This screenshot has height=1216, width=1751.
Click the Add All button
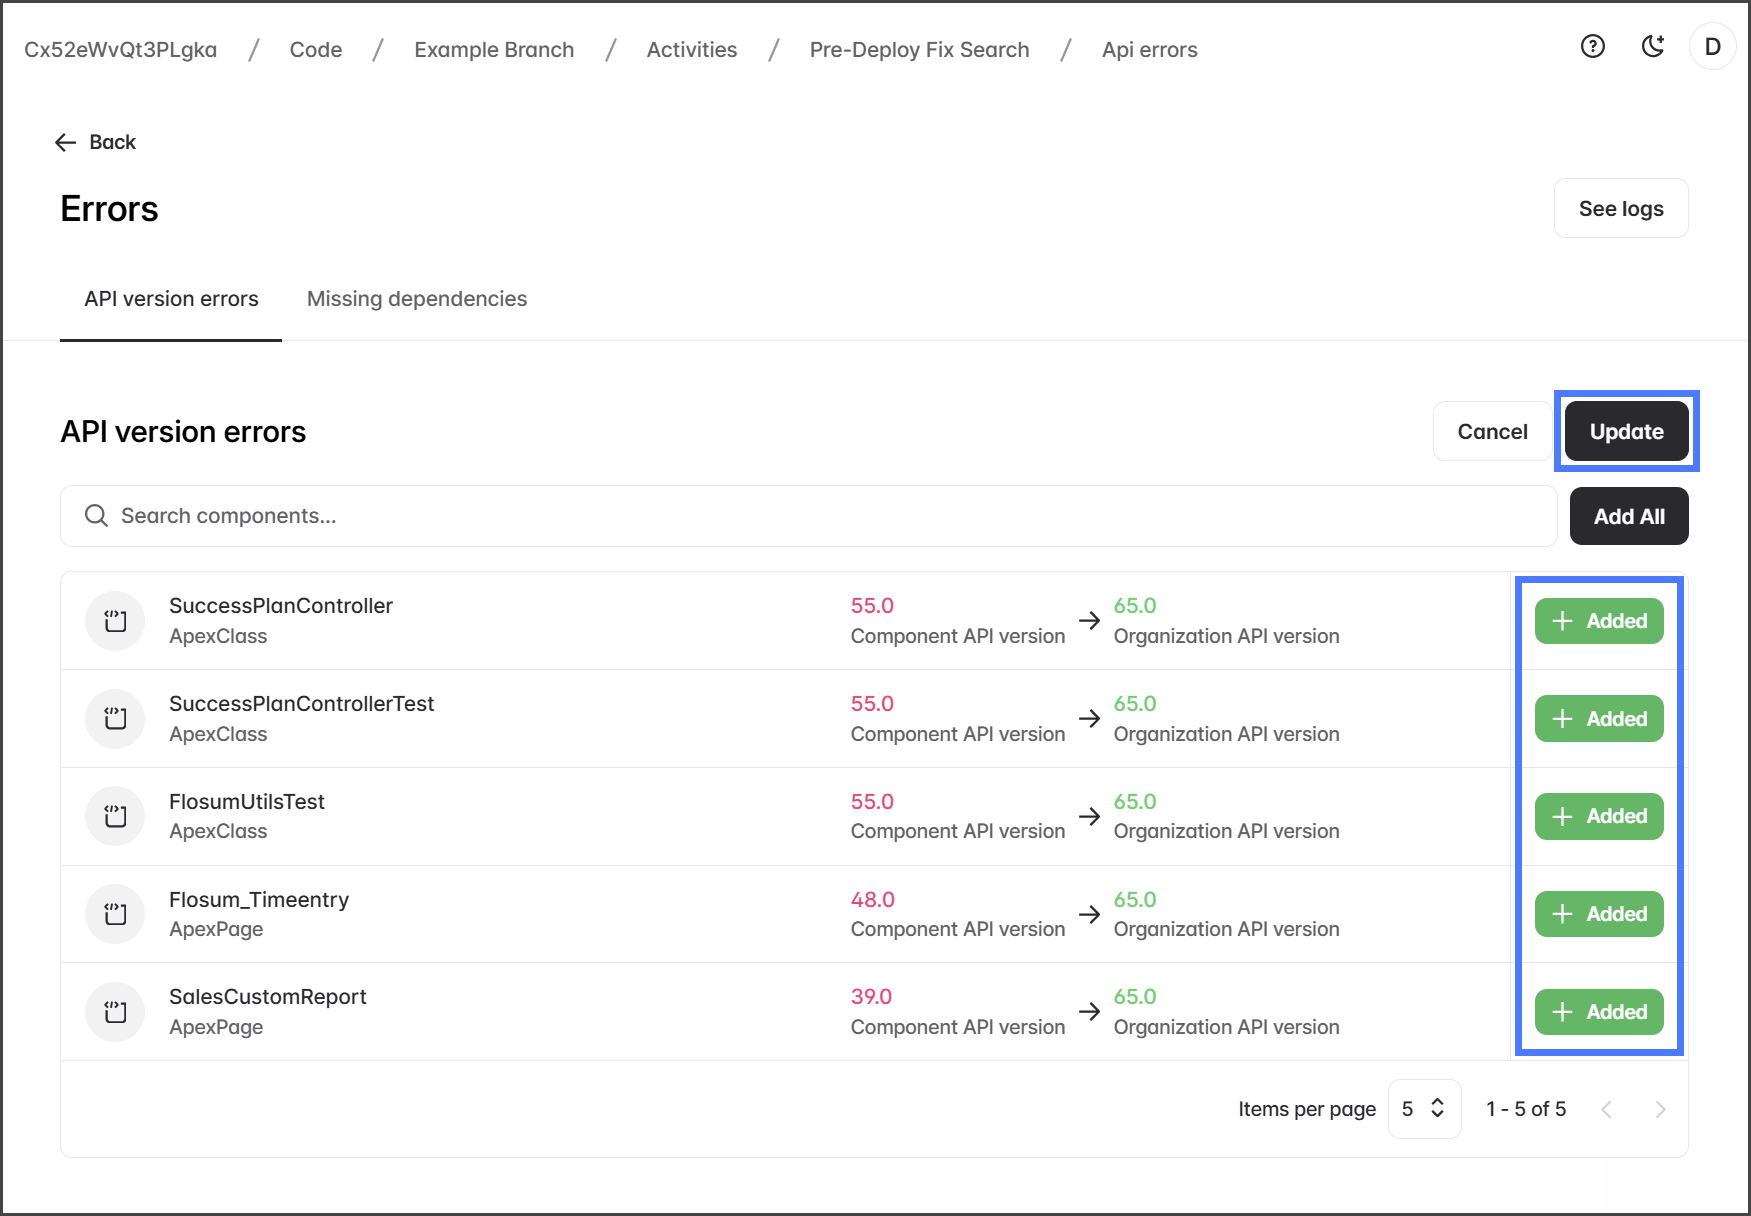point(1628,516)
